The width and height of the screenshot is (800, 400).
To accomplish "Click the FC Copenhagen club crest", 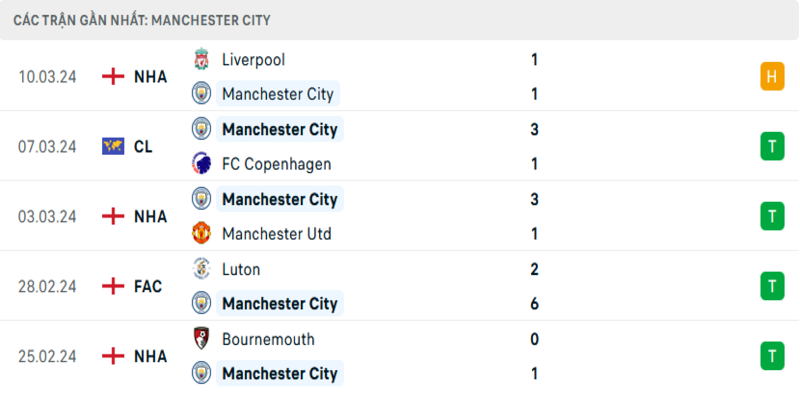I will (x=202, y=164).
